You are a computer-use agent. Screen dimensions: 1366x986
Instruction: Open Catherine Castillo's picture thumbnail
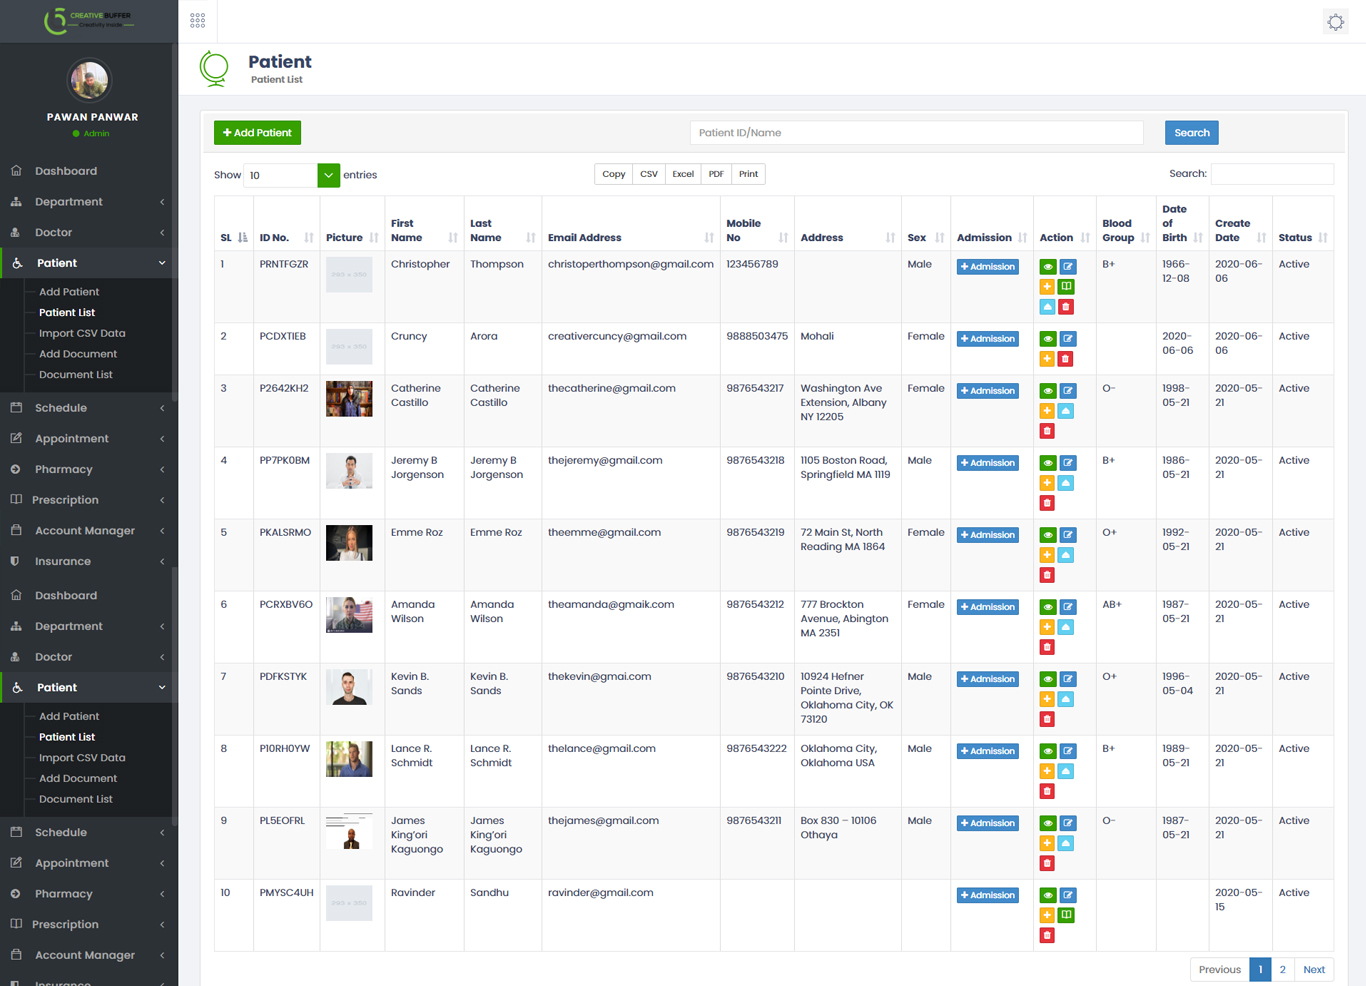point(349,399)
